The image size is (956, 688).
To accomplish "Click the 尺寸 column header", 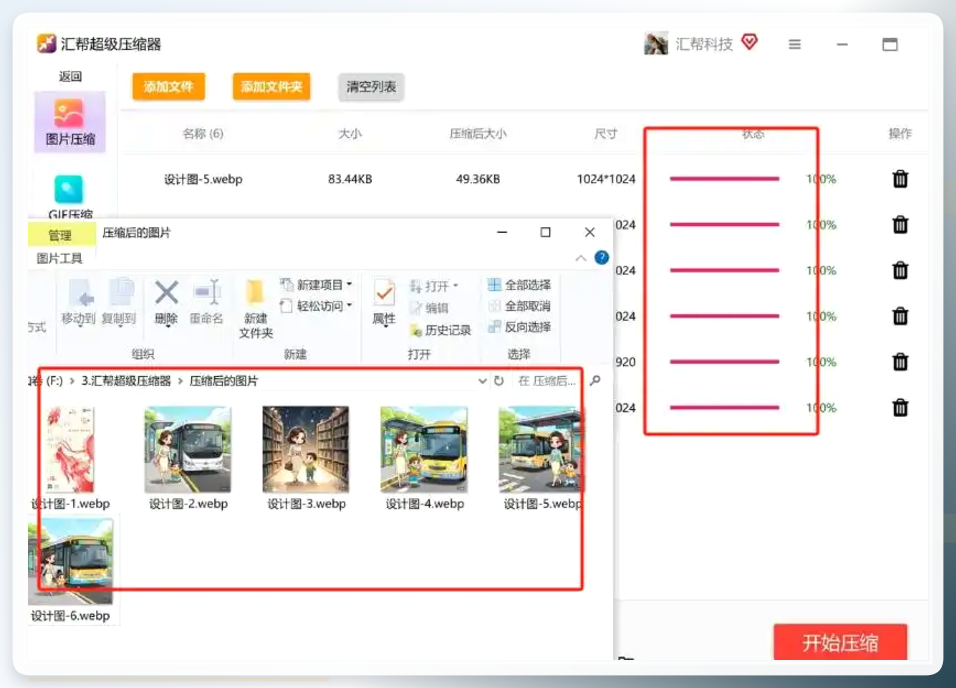I will 605,134.
